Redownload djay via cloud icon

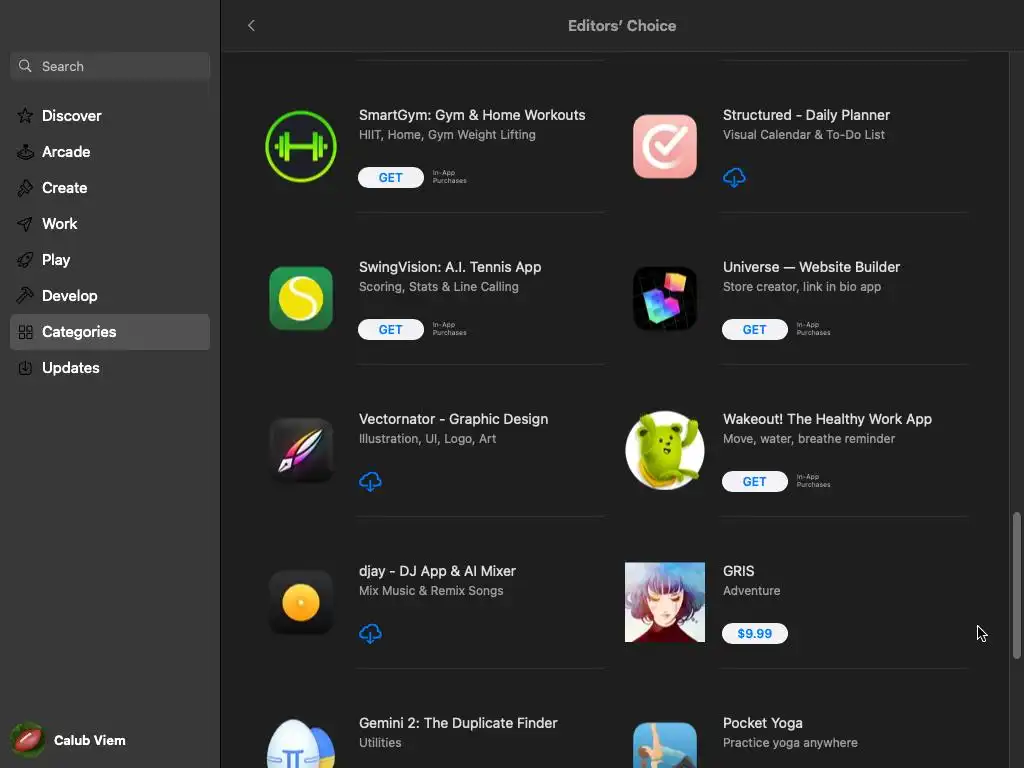pos(370,633)
